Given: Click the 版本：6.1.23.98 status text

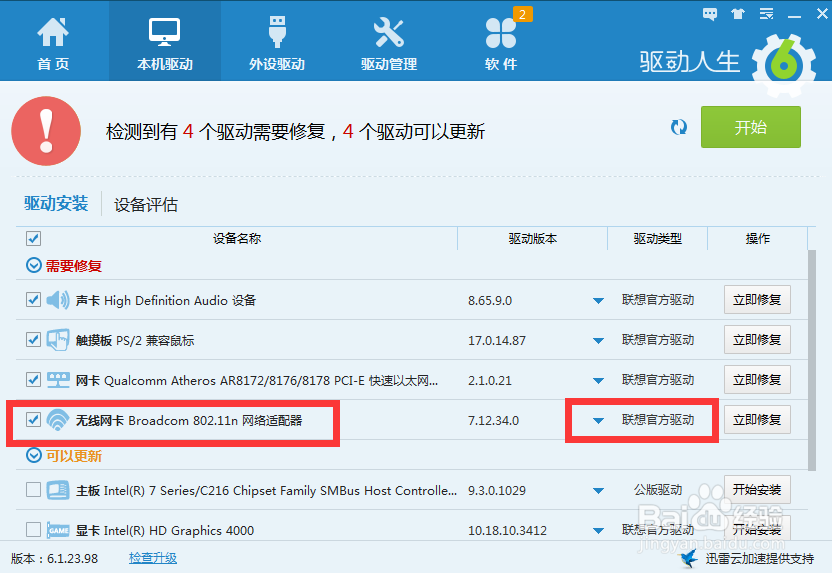Looking at the screenshot, I should [54, 559].
